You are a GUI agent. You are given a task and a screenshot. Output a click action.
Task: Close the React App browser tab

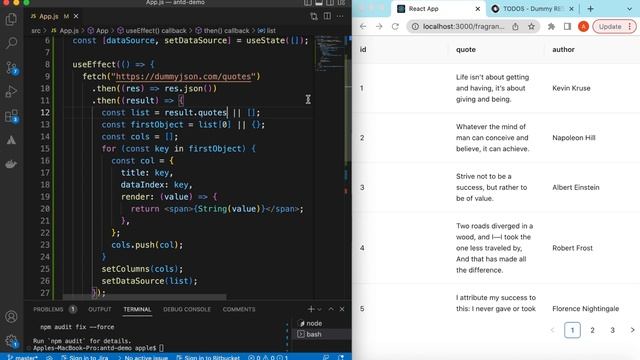point(478,9)
